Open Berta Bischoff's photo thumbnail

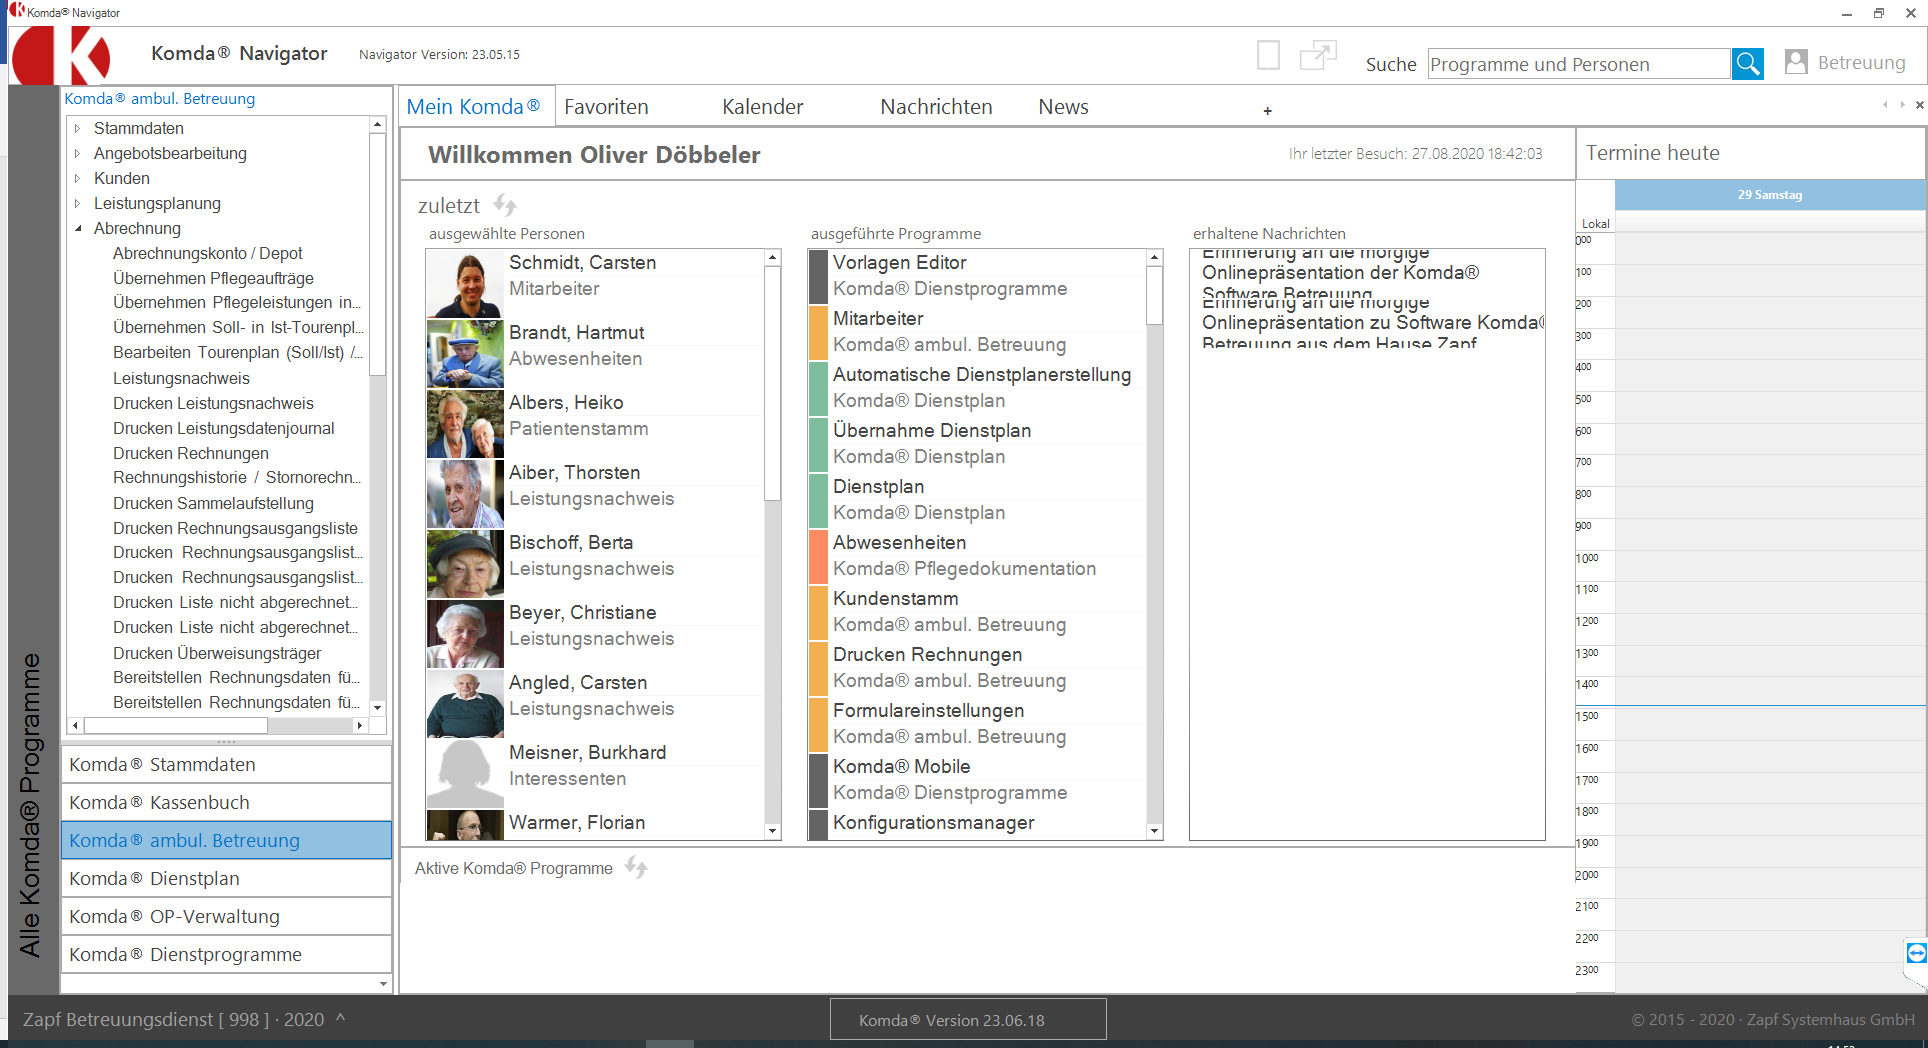(x=465, y=564)
